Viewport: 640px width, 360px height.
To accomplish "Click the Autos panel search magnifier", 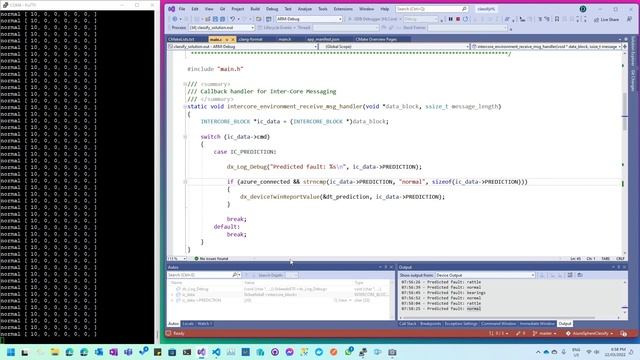I will click(x=235, y=275).
